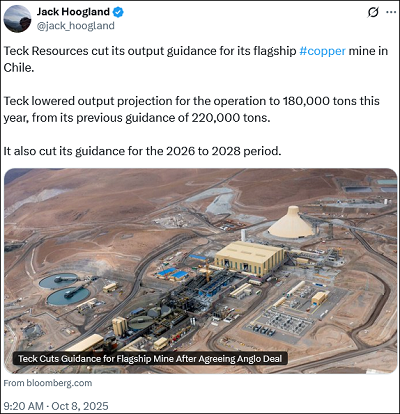Follow the #copper hashtag
Image resolution: width=400 pixels, height=414 pixels.
[x=322, y=51]
